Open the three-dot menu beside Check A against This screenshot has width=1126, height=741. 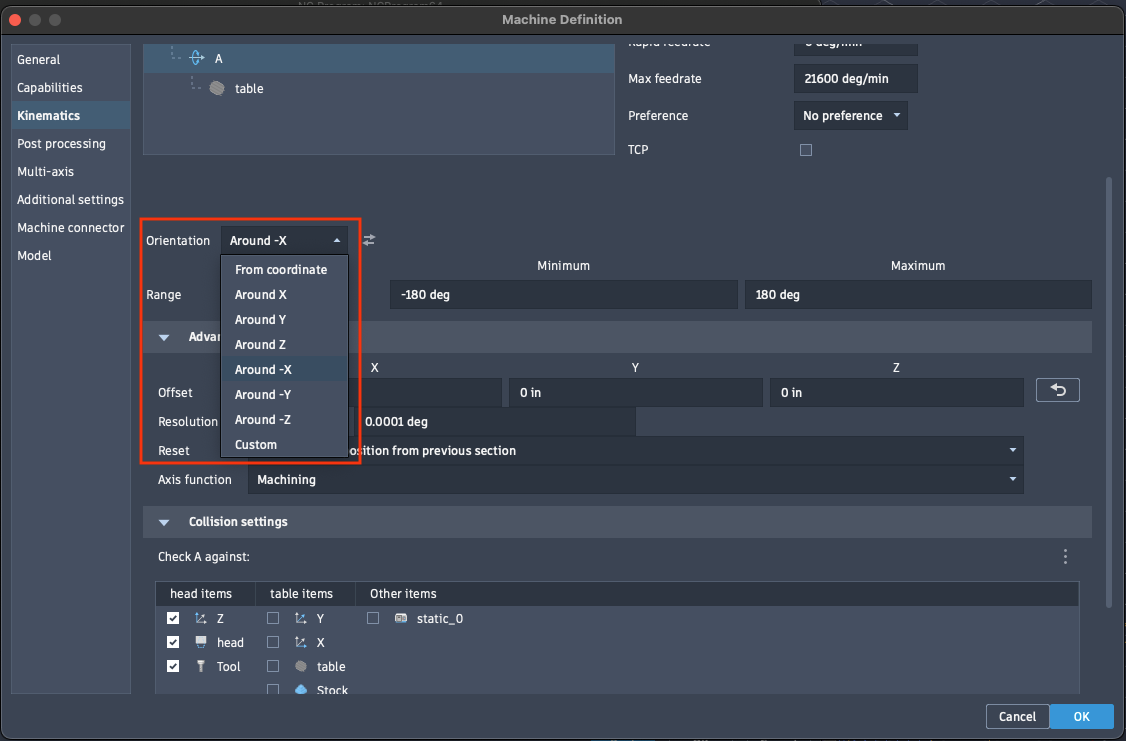tap(1065, 556)
